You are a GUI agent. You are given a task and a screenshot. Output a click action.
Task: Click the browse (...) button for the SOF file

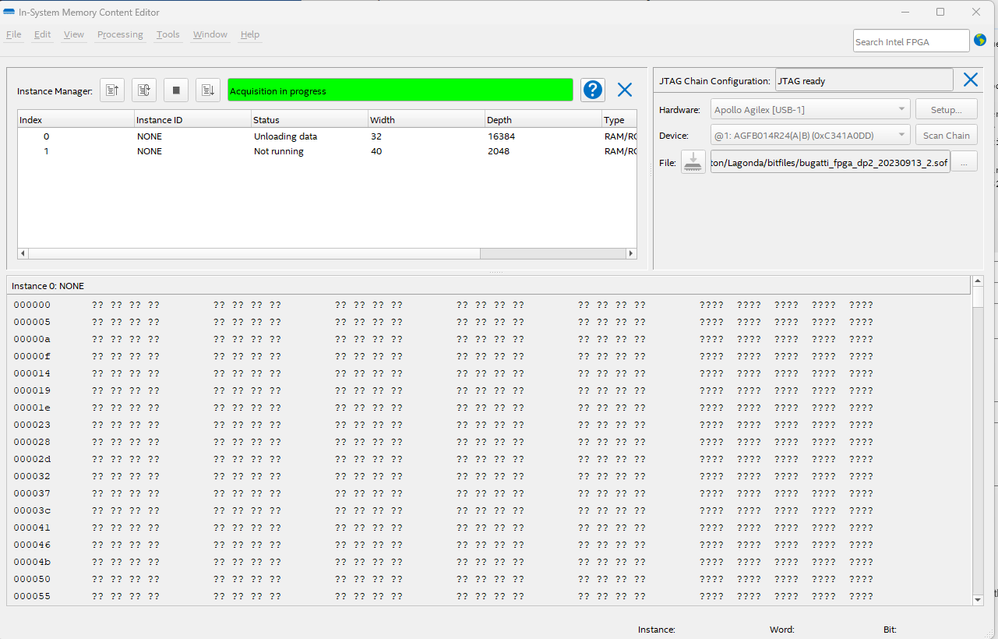(x=964, y=162)
